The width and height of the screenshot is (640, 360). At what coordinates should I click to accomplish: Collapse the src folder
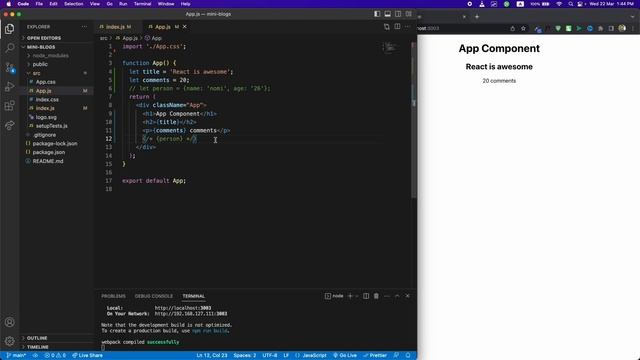tap(36, 73)
